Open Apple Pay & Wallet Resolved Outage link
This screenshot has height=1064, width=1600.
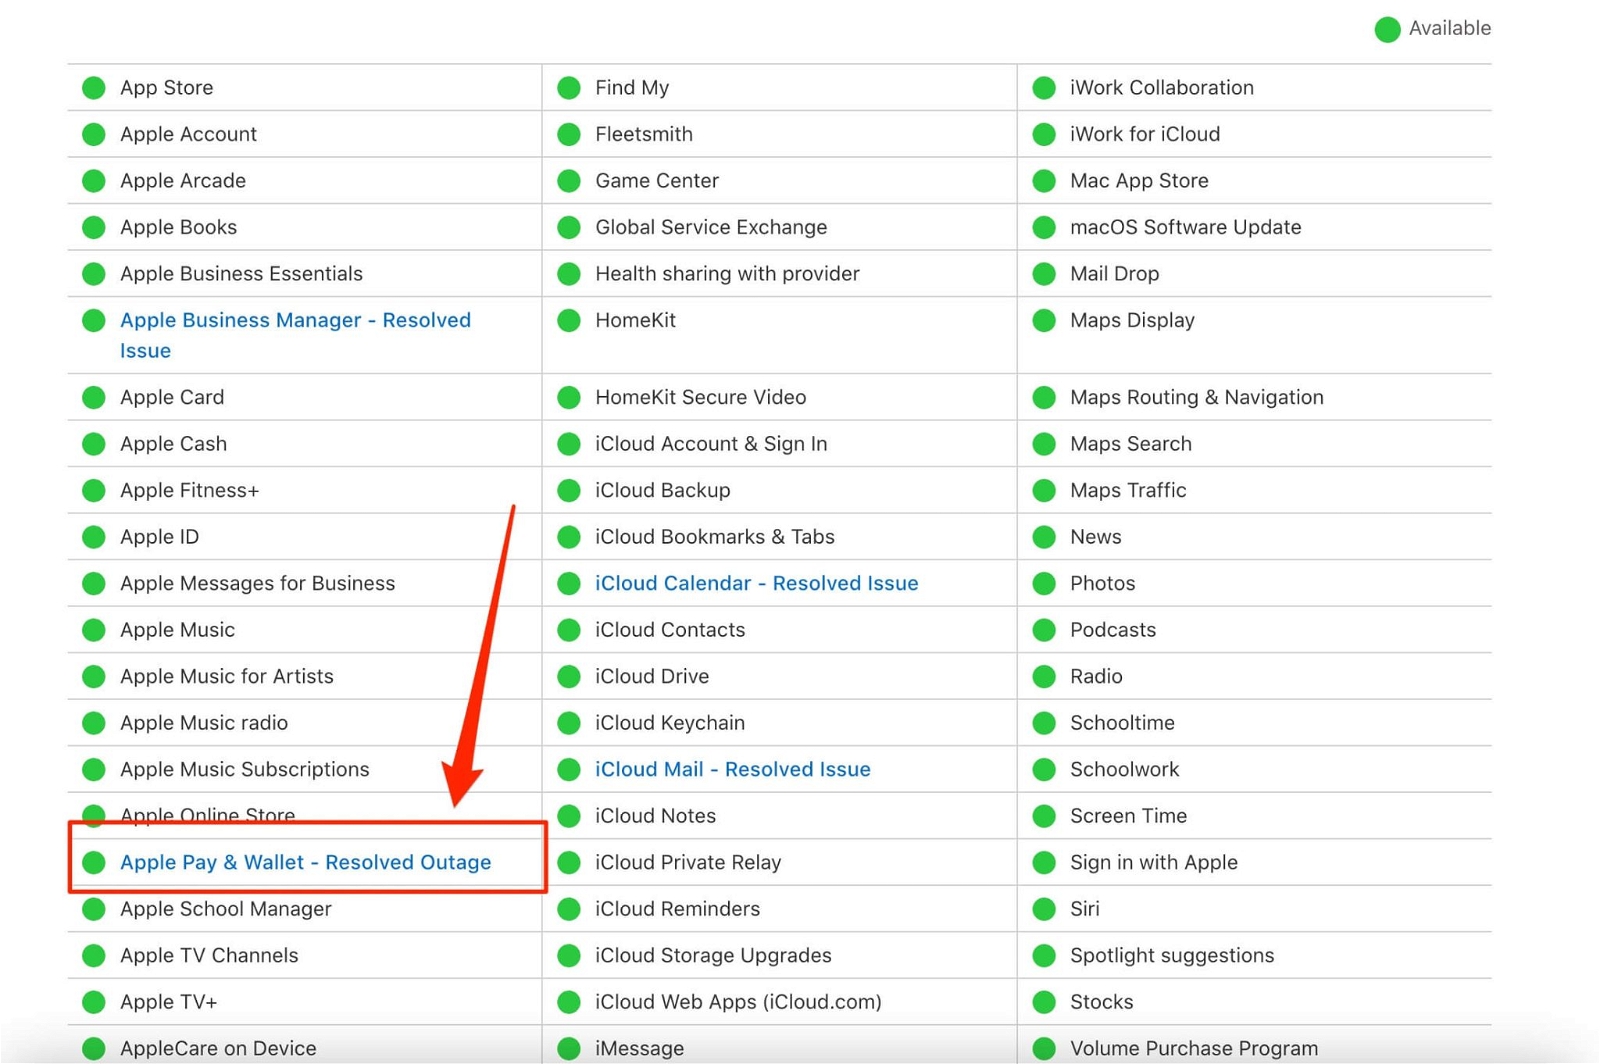tap(305, 862)
